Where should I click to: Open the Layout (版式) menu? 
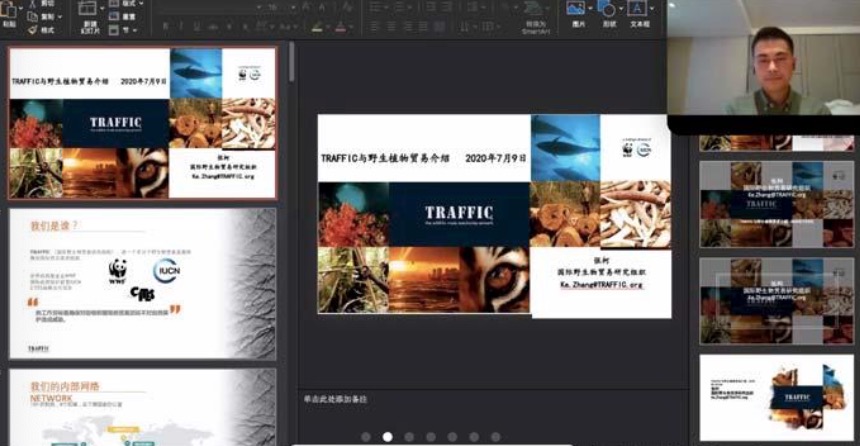tap(126, 4)
